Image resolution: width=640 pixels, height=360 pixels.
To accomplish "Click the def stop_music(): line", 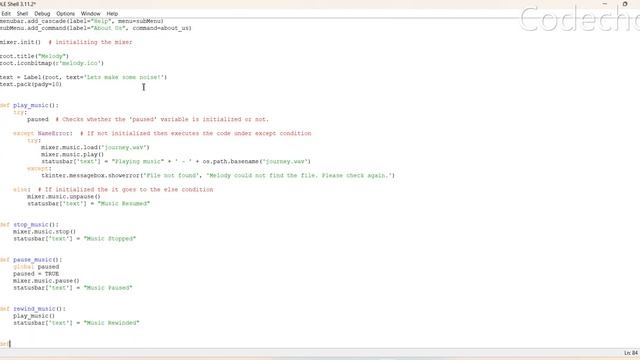I will tap(29, 224).
